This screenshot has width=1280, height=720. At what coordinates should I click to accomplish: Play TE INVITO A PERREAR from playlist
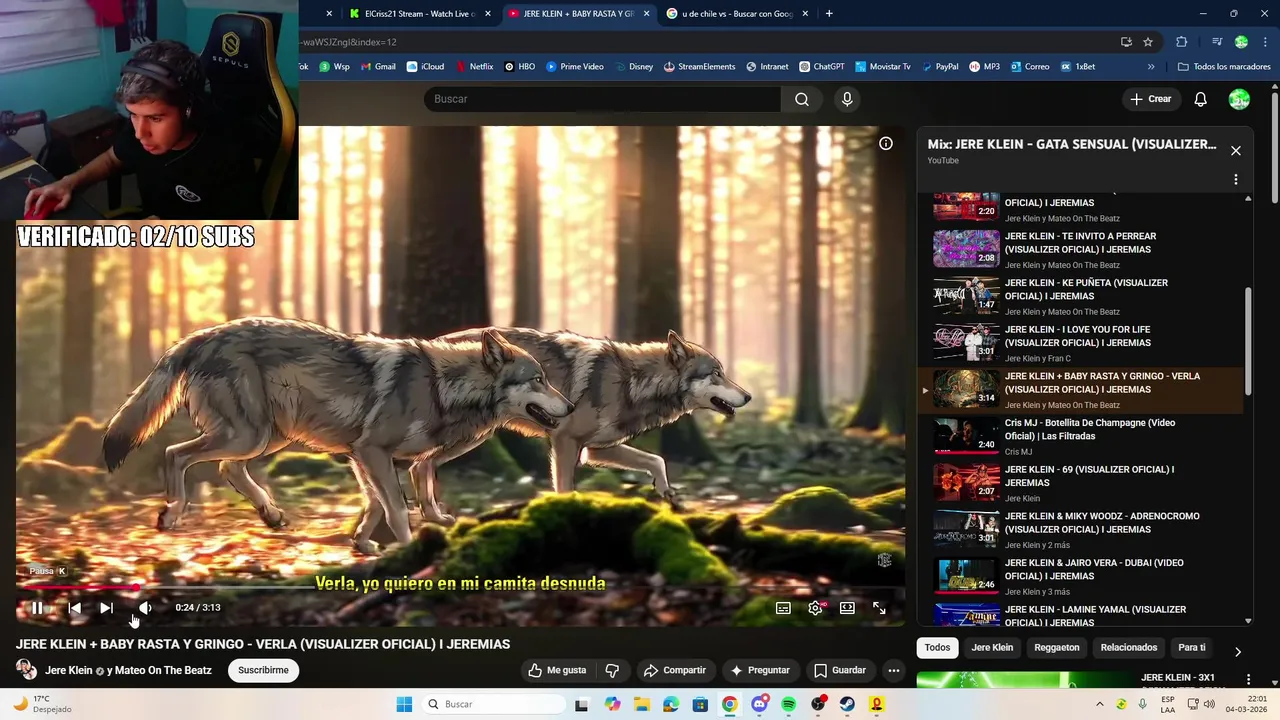(1080, 250)
